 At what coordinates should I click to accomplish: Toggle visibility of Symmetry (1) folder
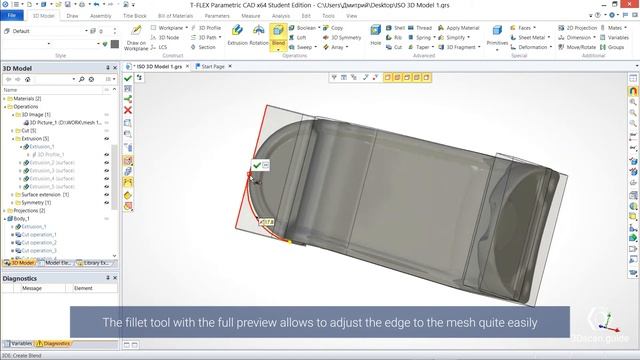click(x=107, y=203)
